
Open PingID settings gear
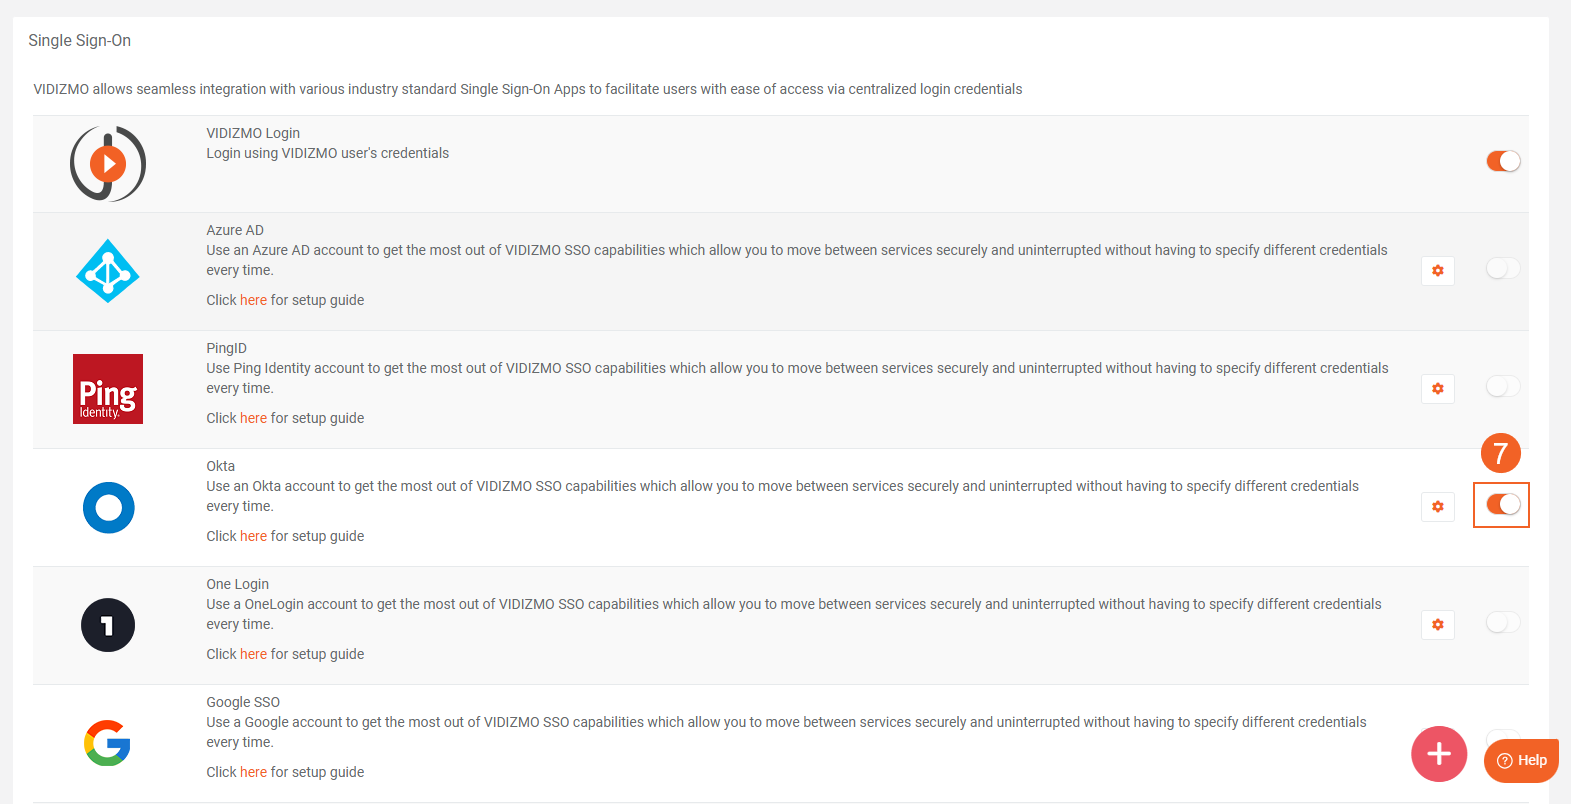[1437, 389]
